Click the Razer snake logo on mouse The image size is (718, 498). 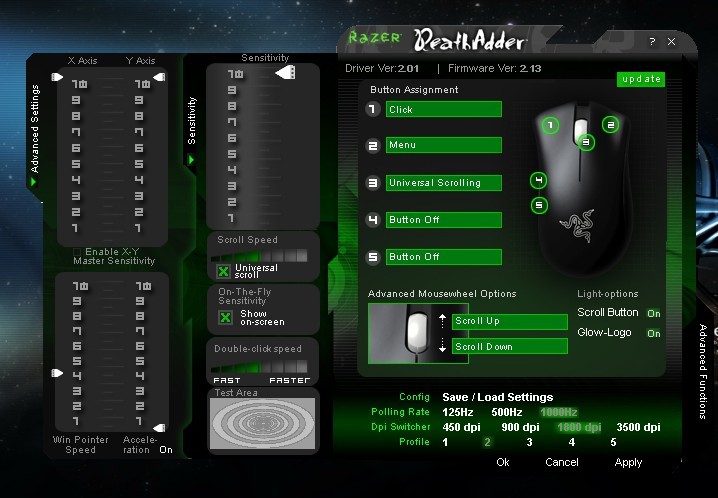pyautogui.click(x=577, y=225)
